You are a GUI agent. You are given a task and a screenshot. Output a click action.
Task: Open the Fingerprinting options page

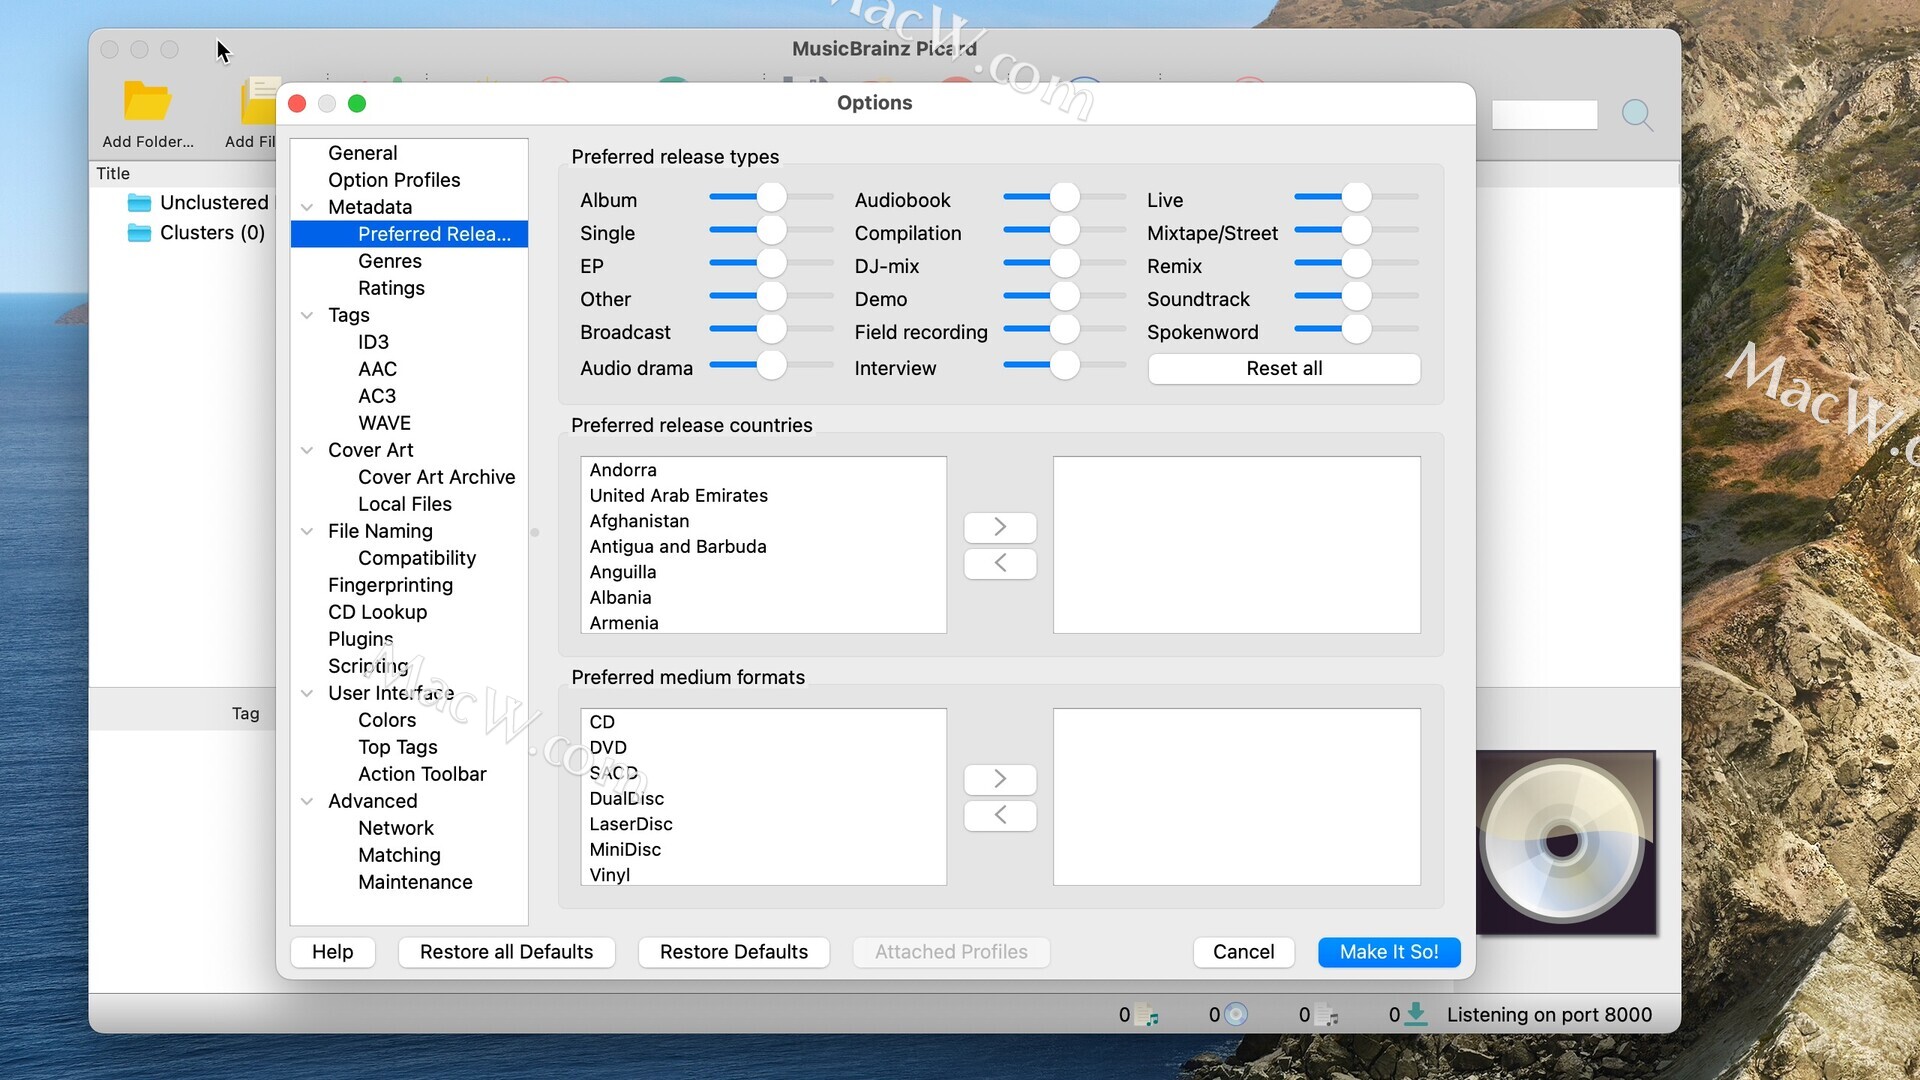click(x=390, y=585)
